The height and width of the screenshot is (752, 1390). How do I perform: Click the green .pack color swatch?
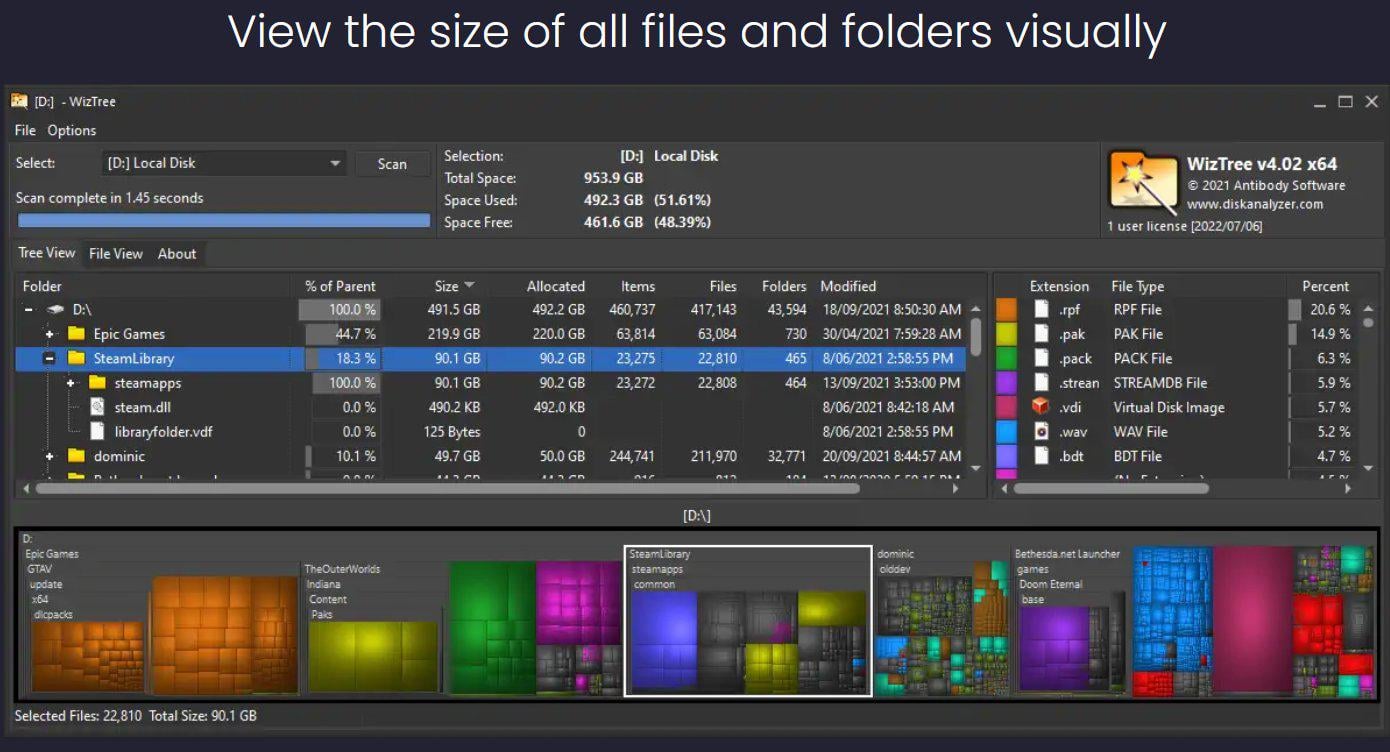click(x=1007, y=358)
